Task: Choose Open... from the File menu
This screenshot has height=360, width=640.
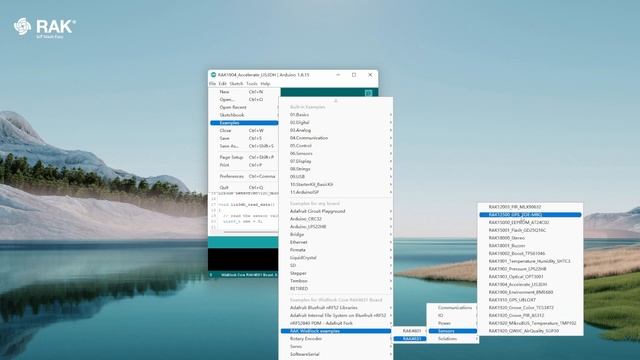Action: coord(244,100)
